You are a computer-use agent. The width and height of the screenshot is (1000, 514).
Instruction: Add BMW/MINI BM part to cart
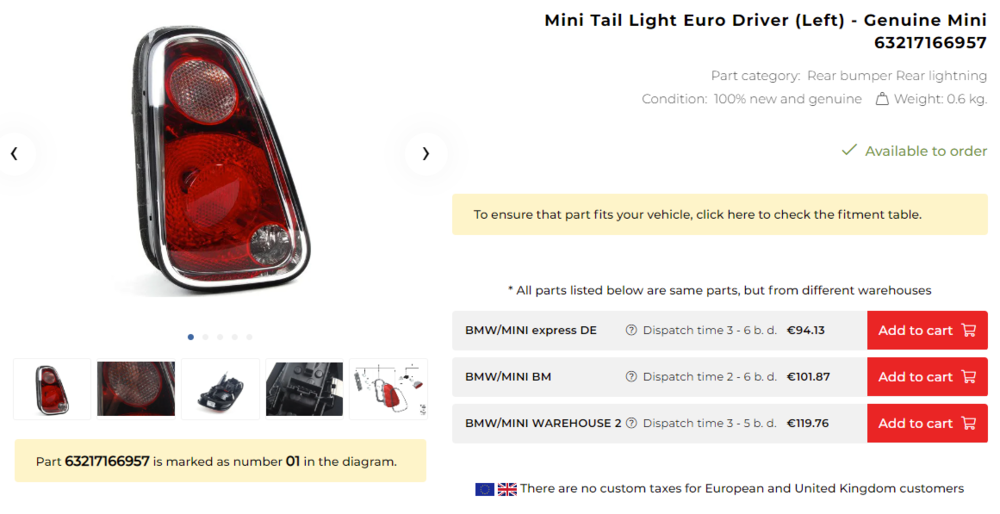(926, 377)
